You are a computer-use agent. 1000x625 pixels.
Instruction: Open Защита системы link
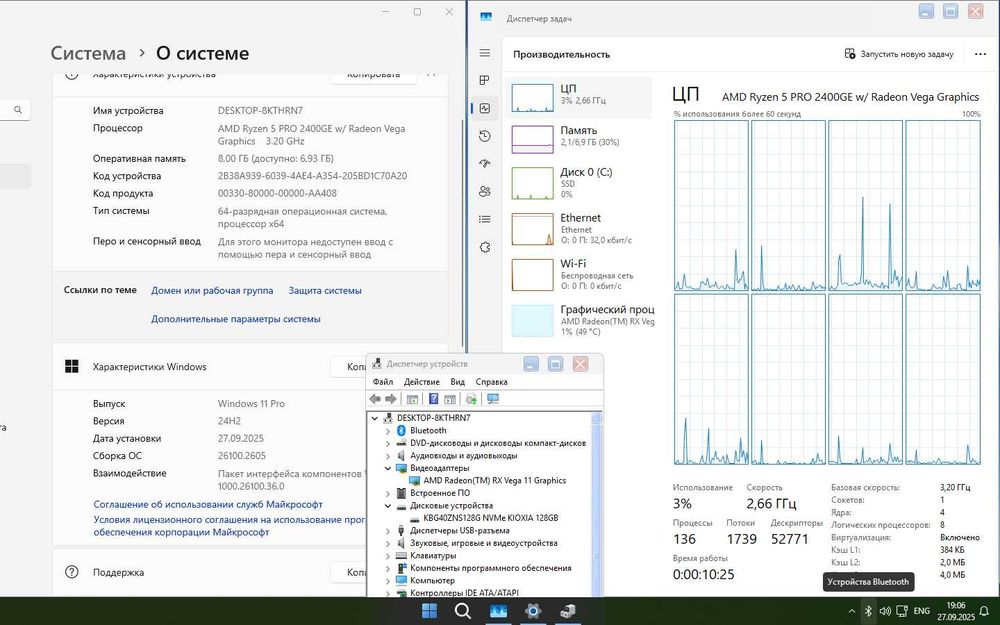325,290
